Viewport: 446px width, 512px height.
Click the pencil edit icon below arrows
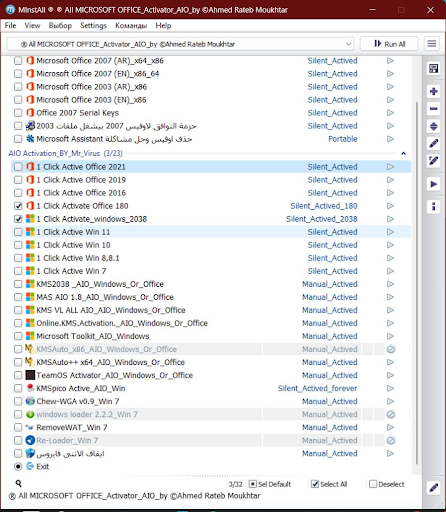click(433, 144)
